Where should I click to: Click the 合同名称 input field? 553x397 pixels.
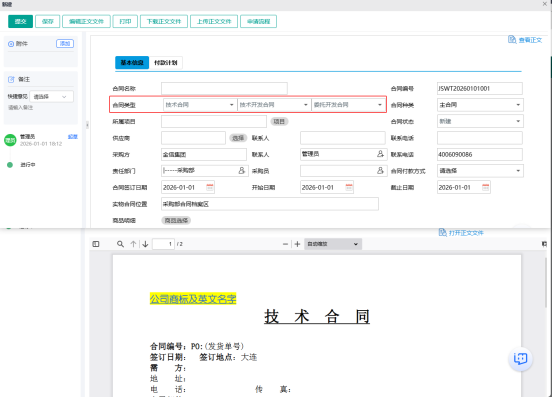click(x=224, y=88)
